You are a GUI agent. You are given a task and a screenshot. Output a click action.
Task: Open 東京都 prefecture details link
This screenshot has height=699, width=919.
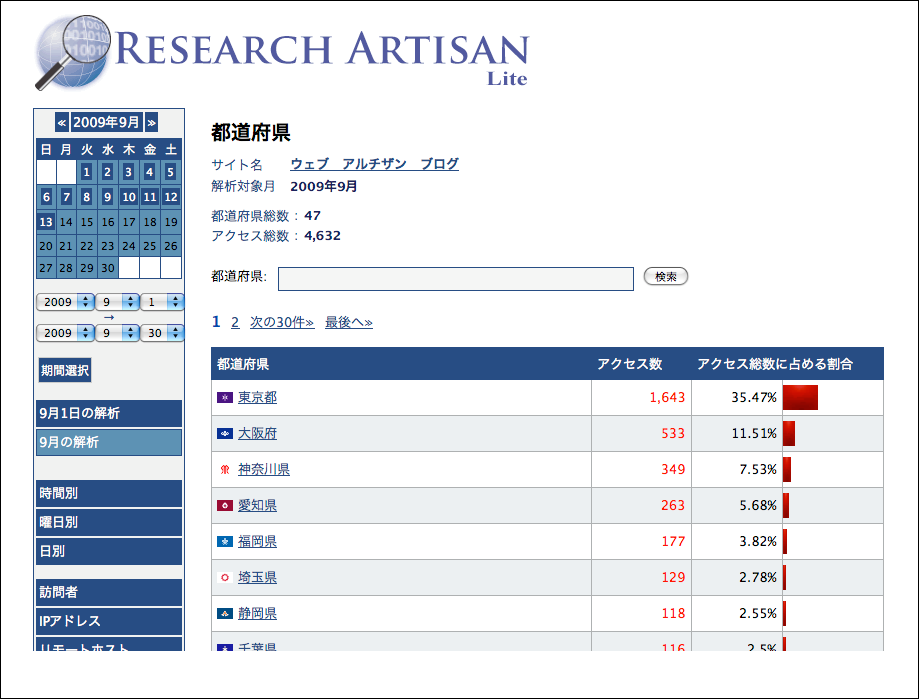(259, 397)
